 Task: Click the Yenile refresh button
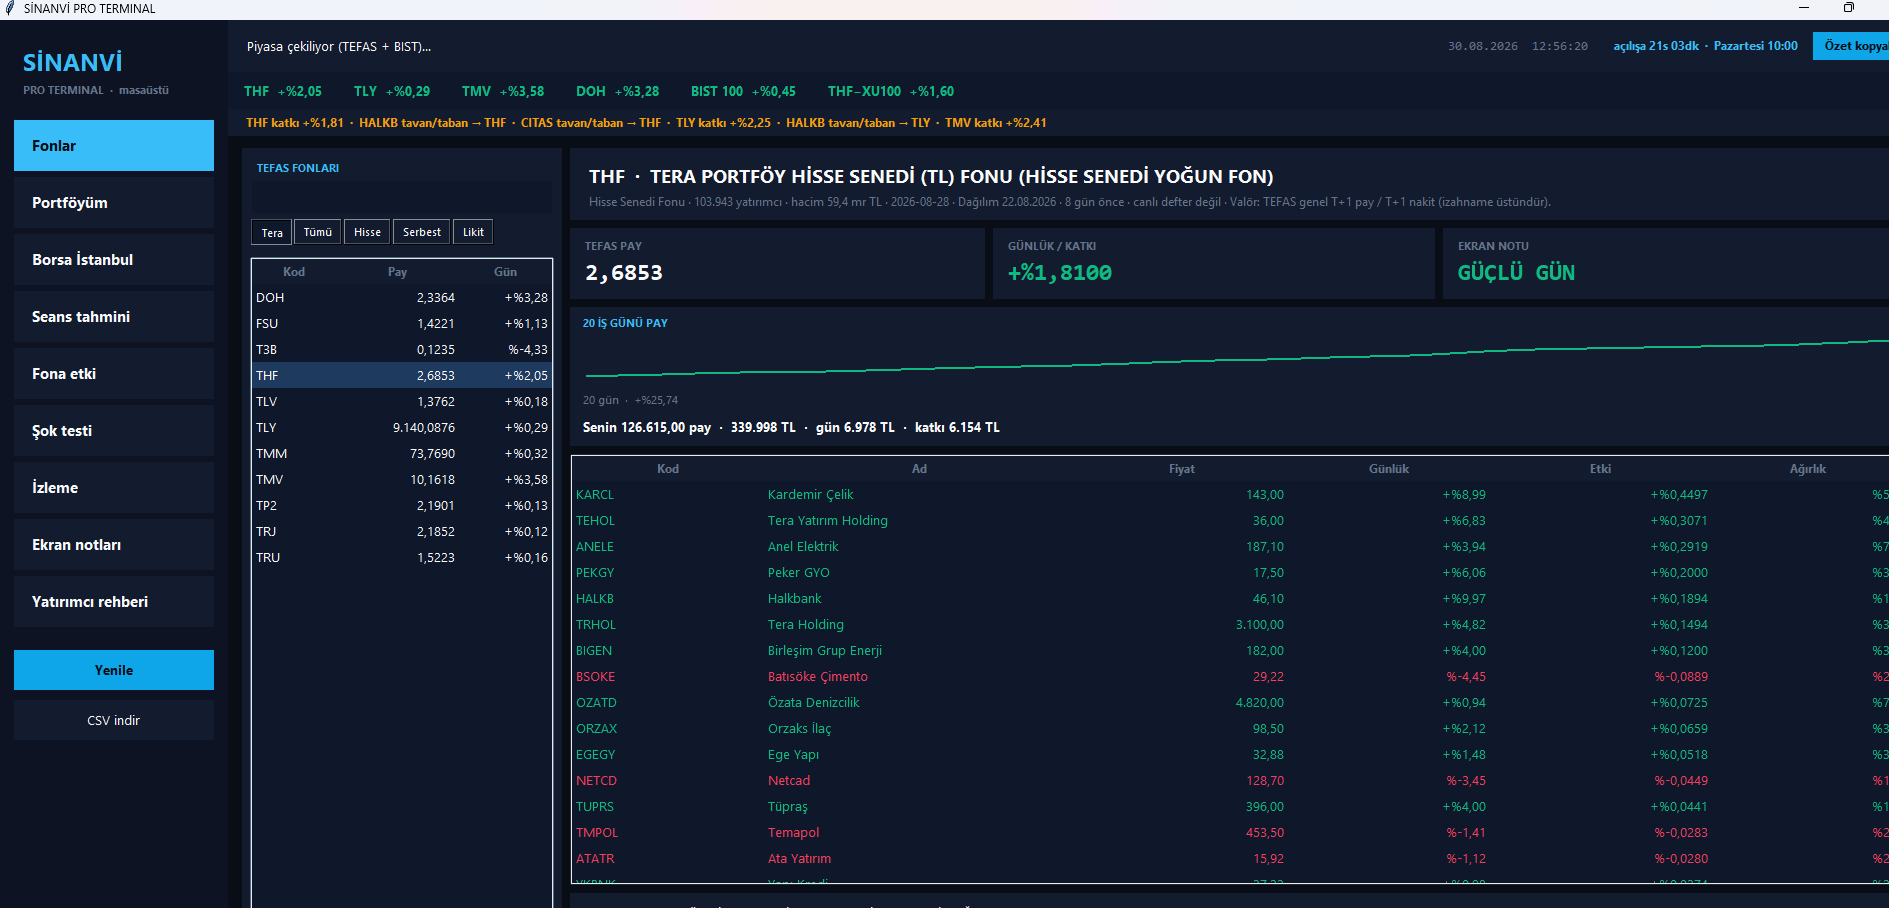click(x=114, y=670)
